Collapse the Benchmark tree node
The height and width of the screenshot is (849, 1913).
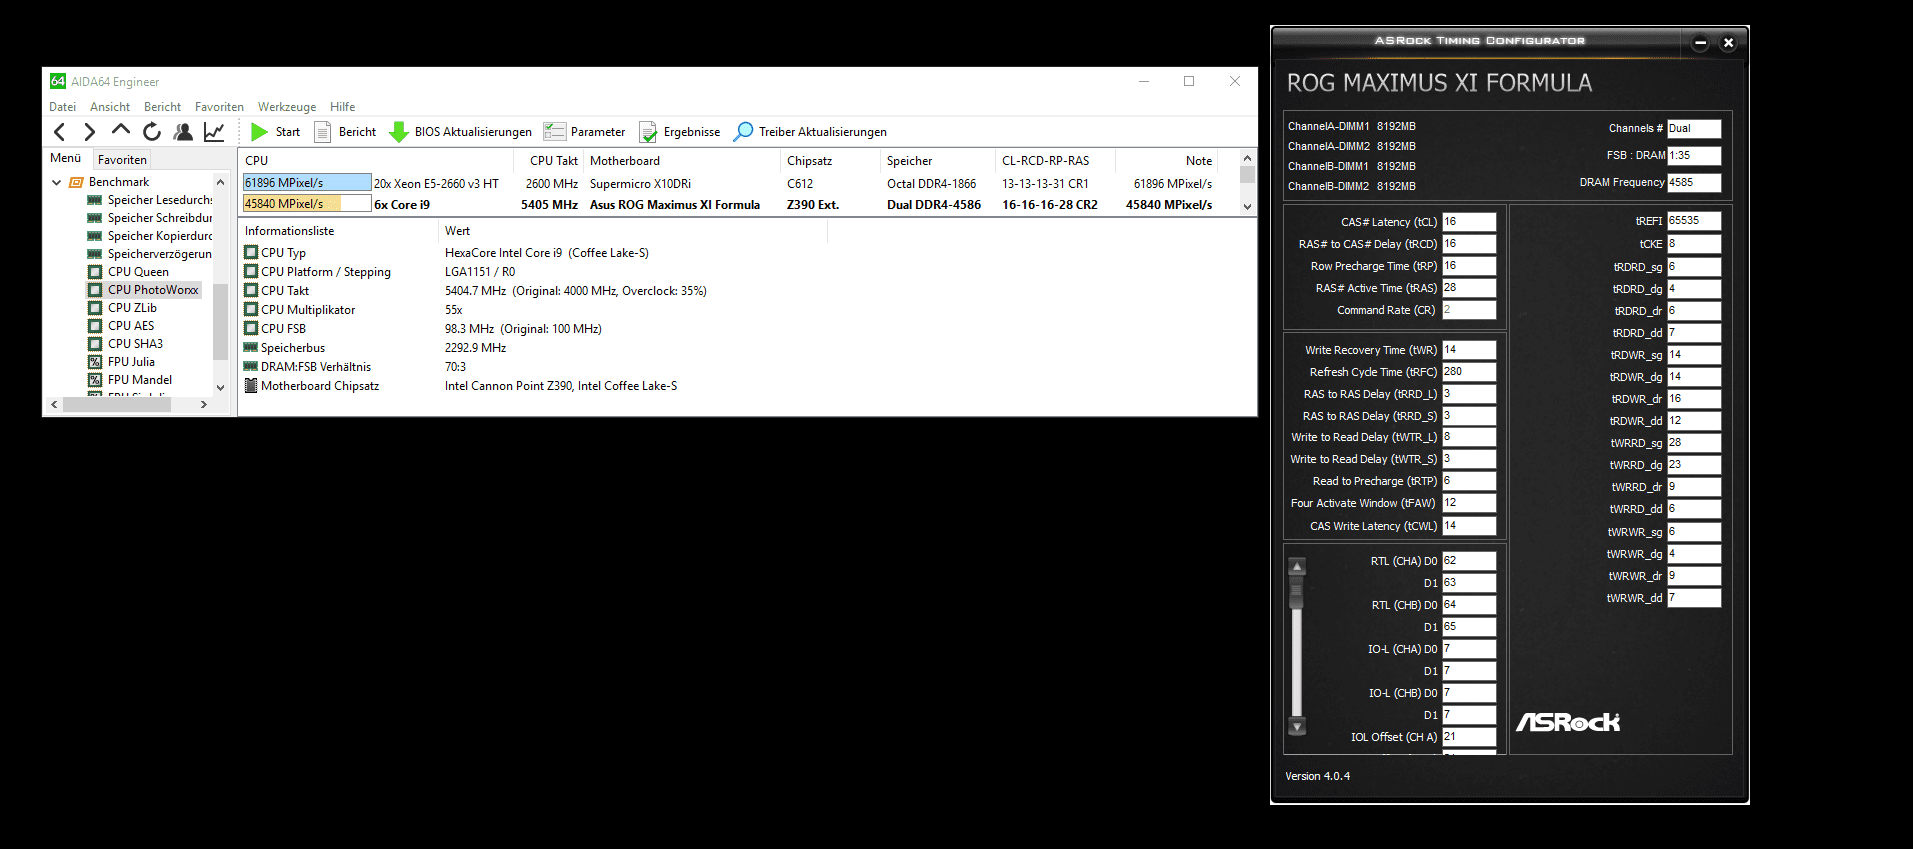pyautogui.click(x=57, y=182)
